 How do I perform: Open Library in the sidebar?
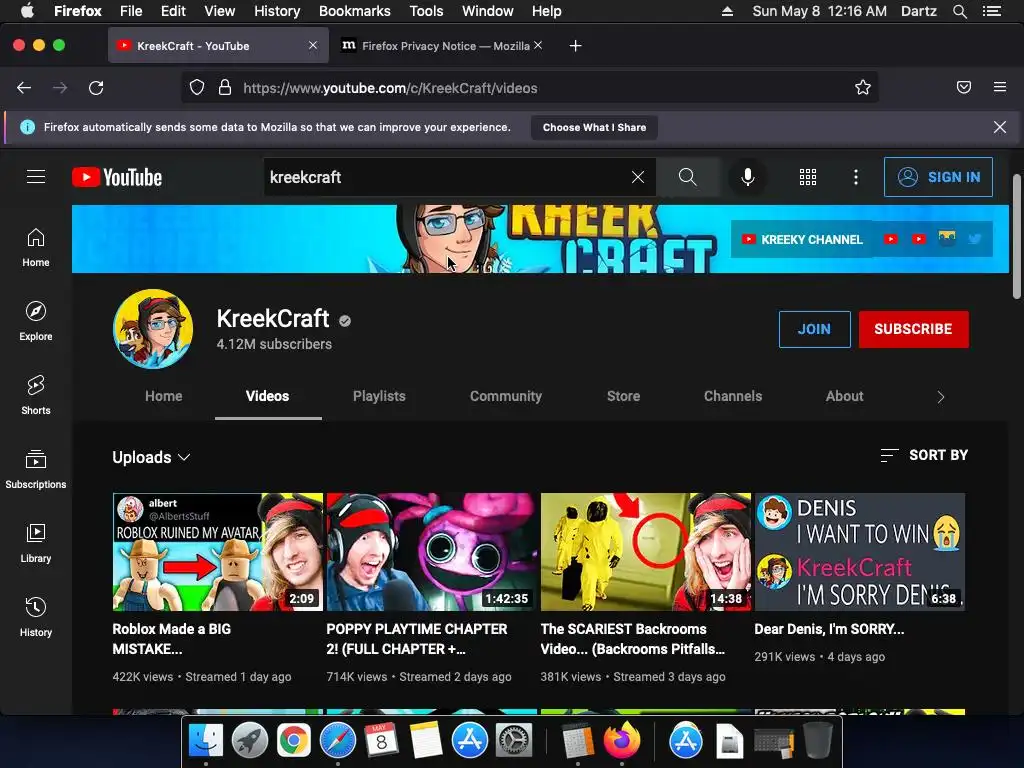pos(36,543)
